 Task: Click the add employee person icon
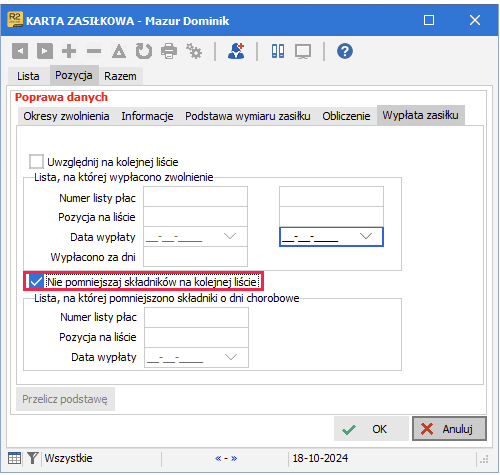coord(236,51)
